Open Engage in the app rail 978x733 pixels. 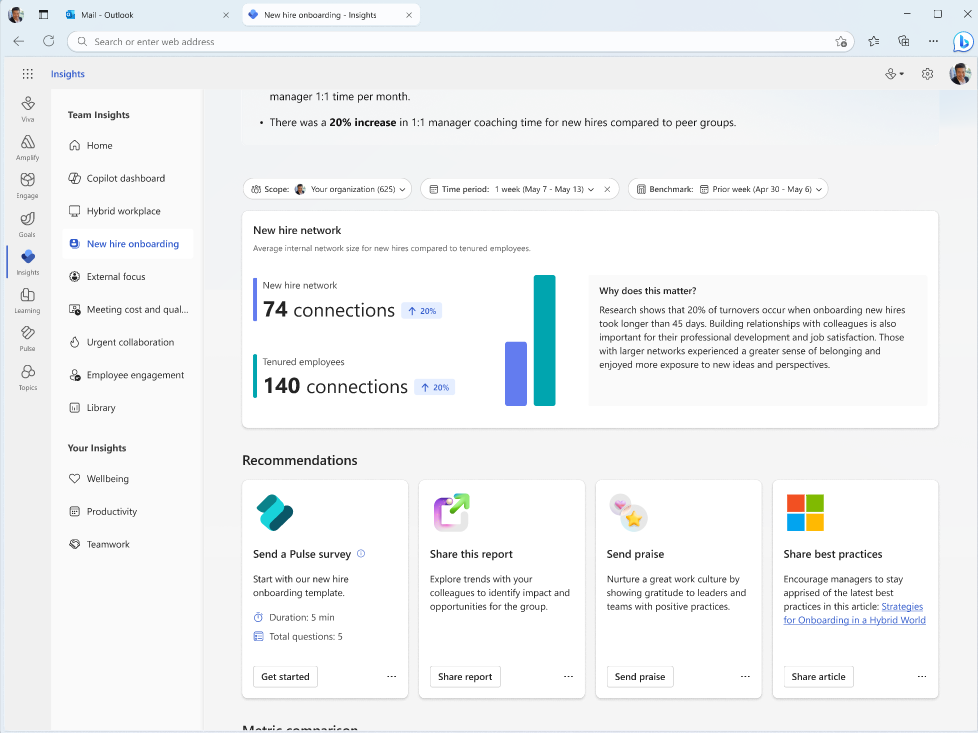tap(27, 186)
